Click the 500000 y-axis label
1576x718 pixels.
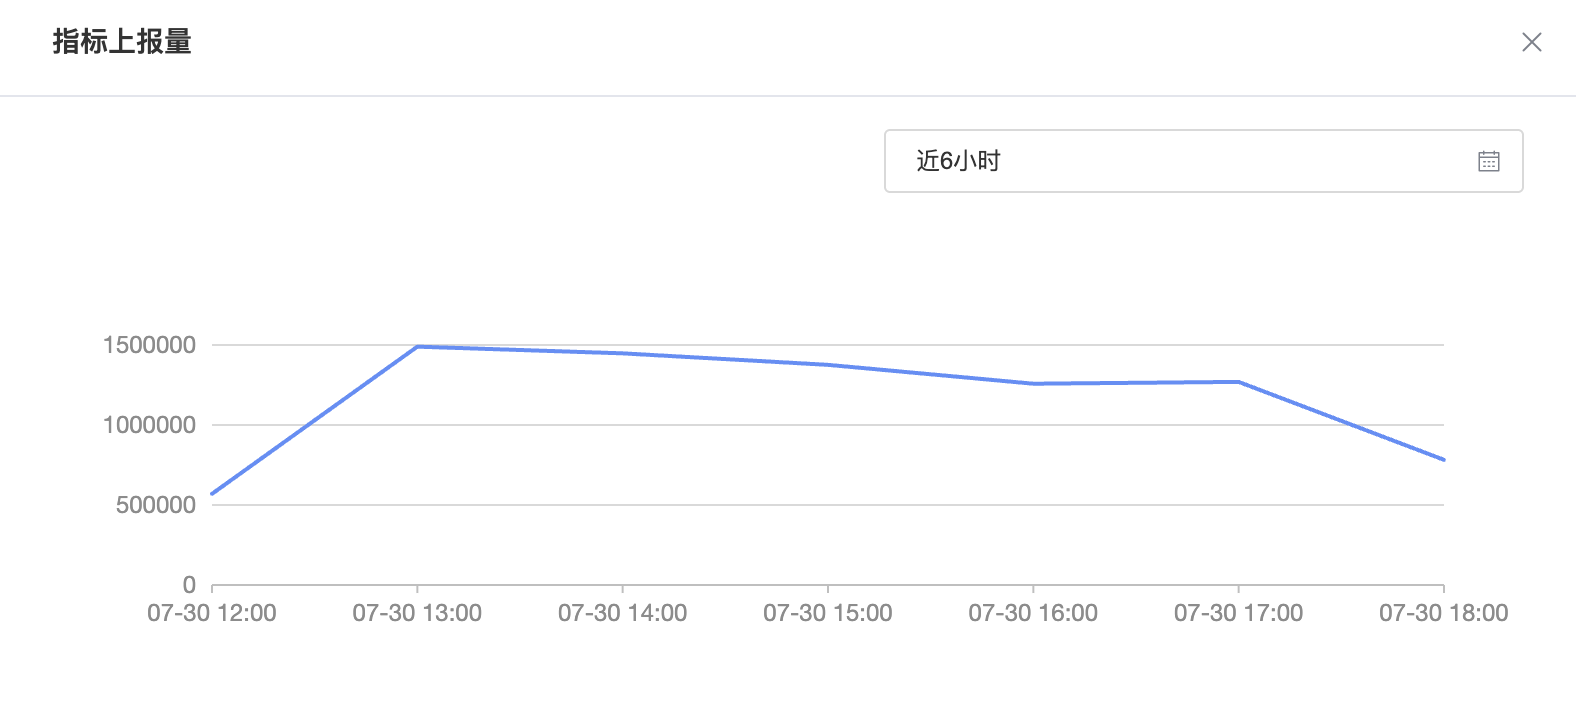pos(155,505)
